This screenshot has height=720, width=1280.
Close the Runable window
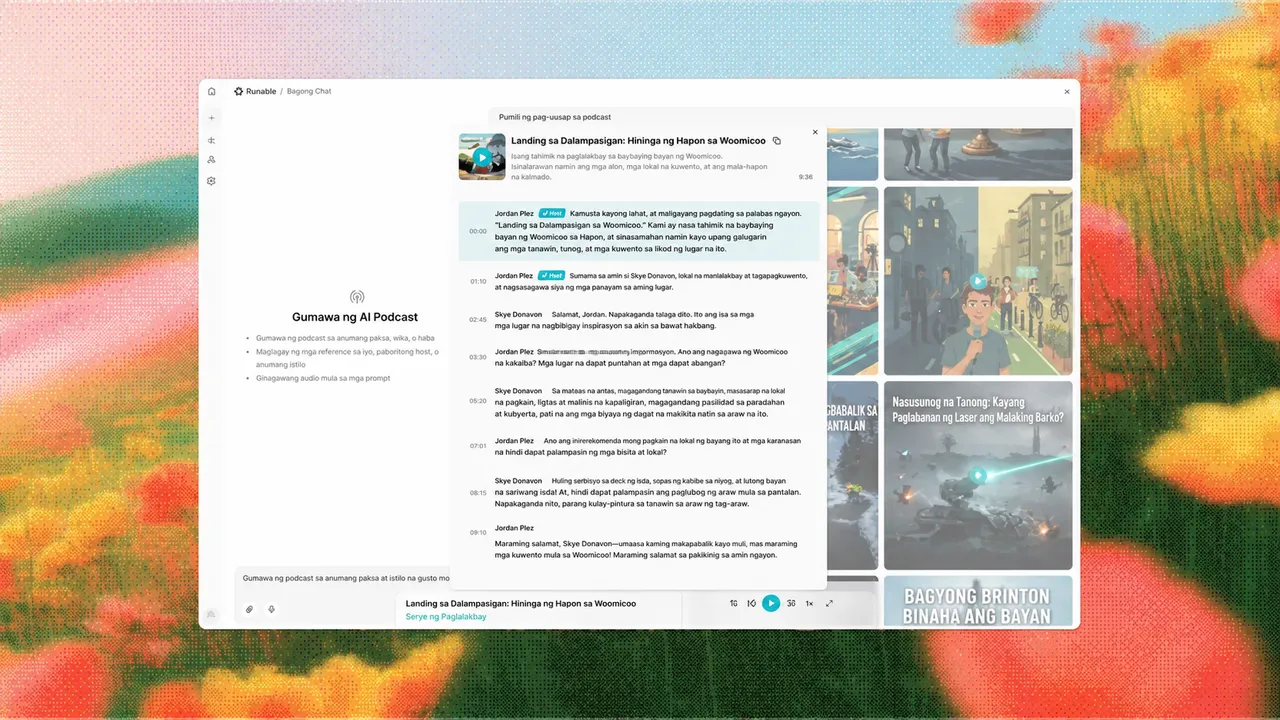tap(1067, 91)
